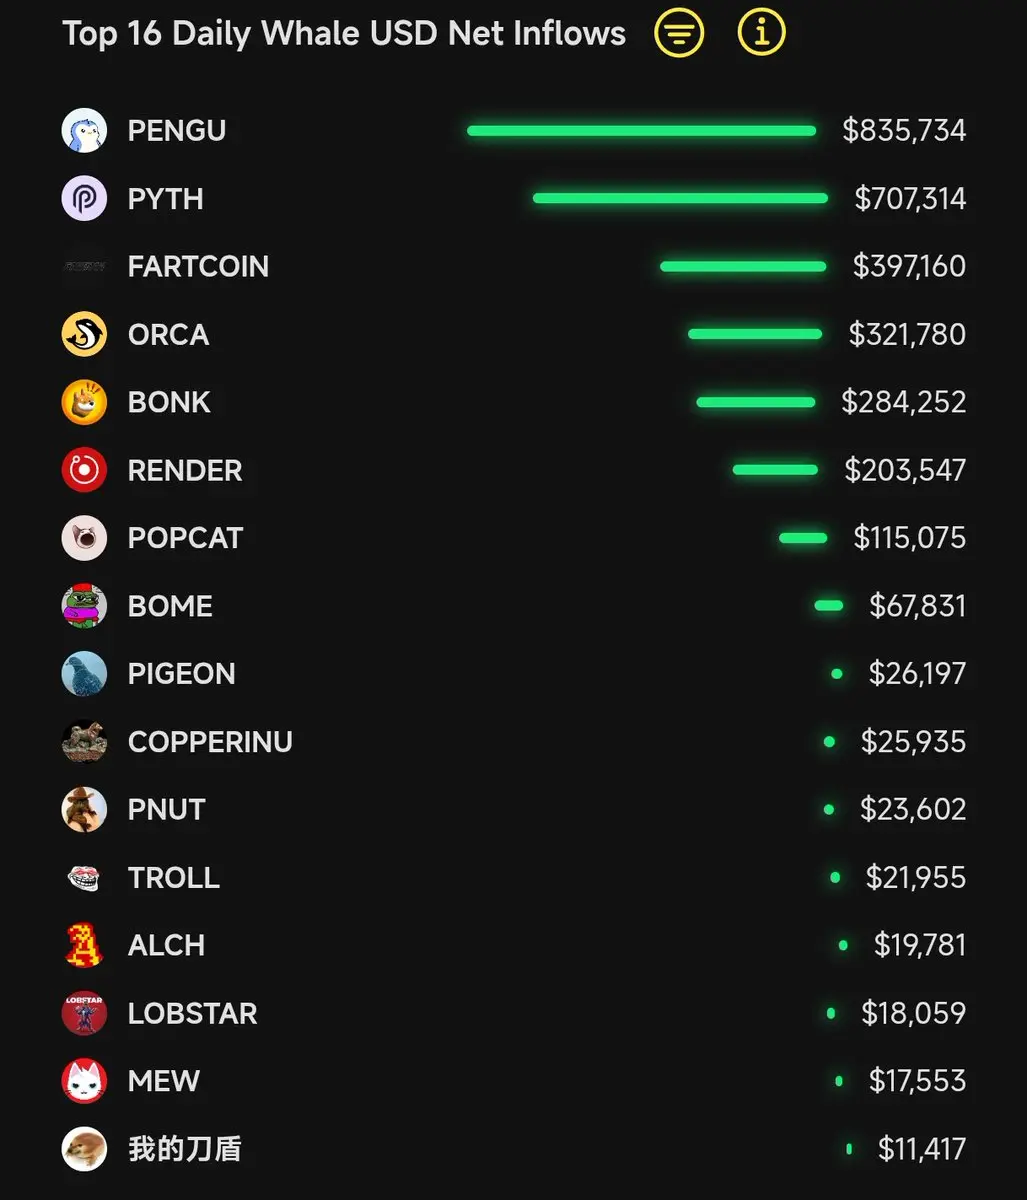Click the ORCA whale token icon
Image resolution: width=1027 pixels, height=1200 pixels.
pos(84,334)
